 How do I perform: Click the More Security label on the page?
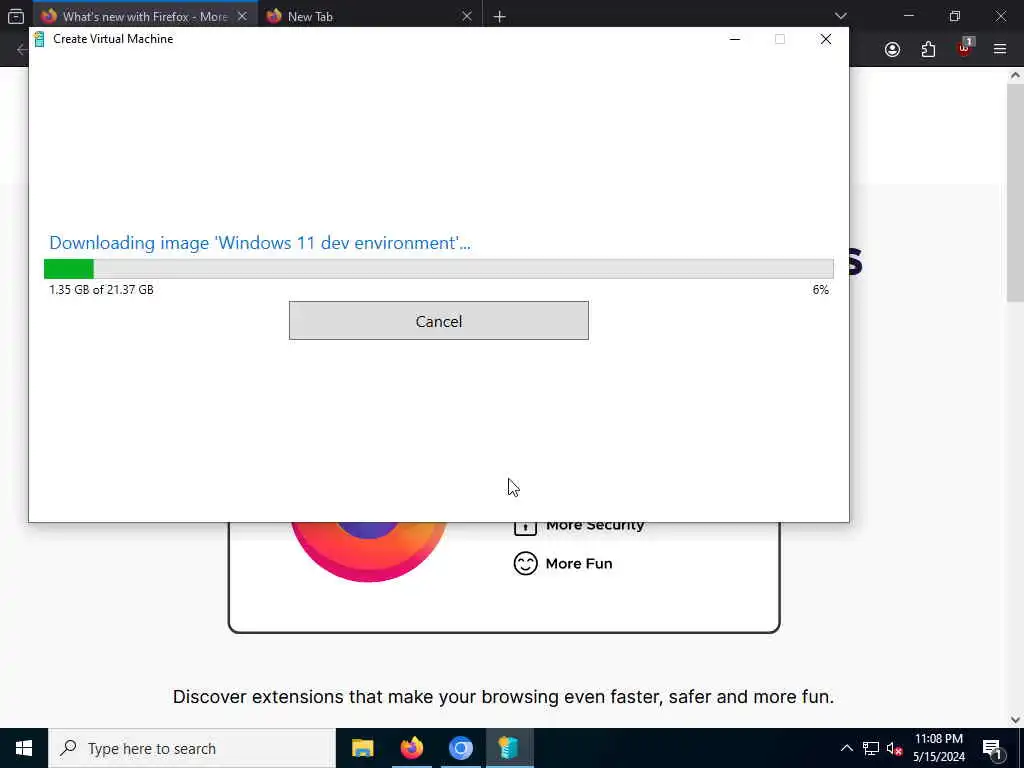point(595,526)
